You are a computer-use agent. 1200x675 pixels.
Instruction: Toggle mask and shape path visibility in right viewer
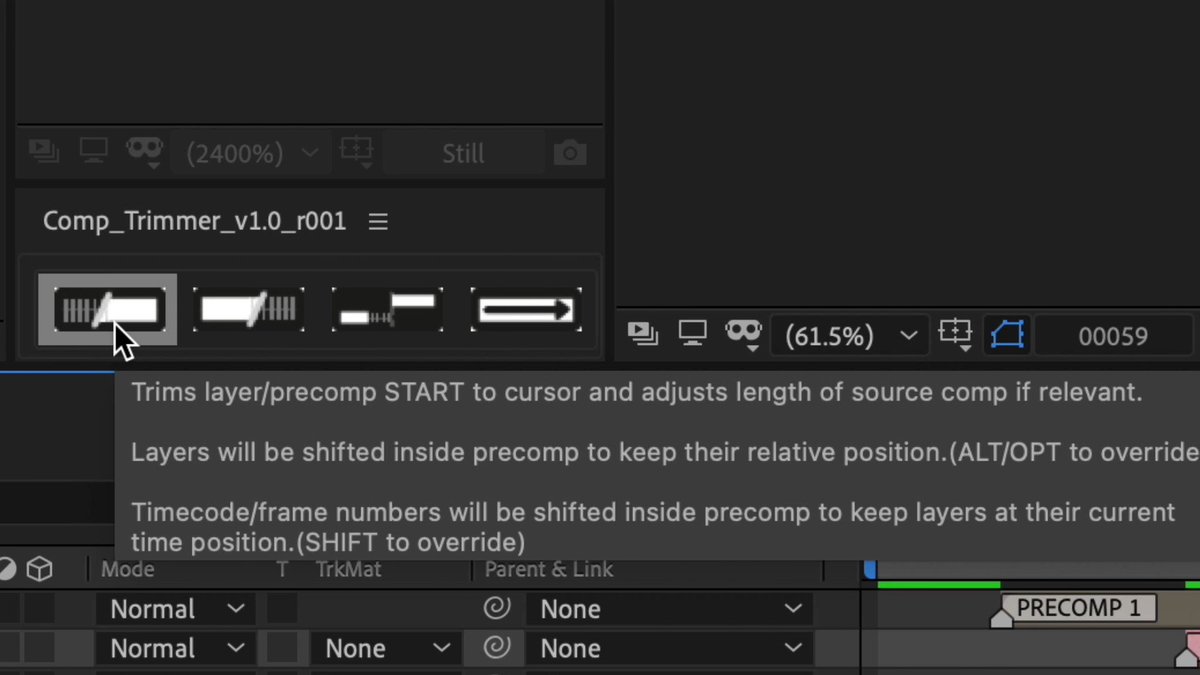1007,335
